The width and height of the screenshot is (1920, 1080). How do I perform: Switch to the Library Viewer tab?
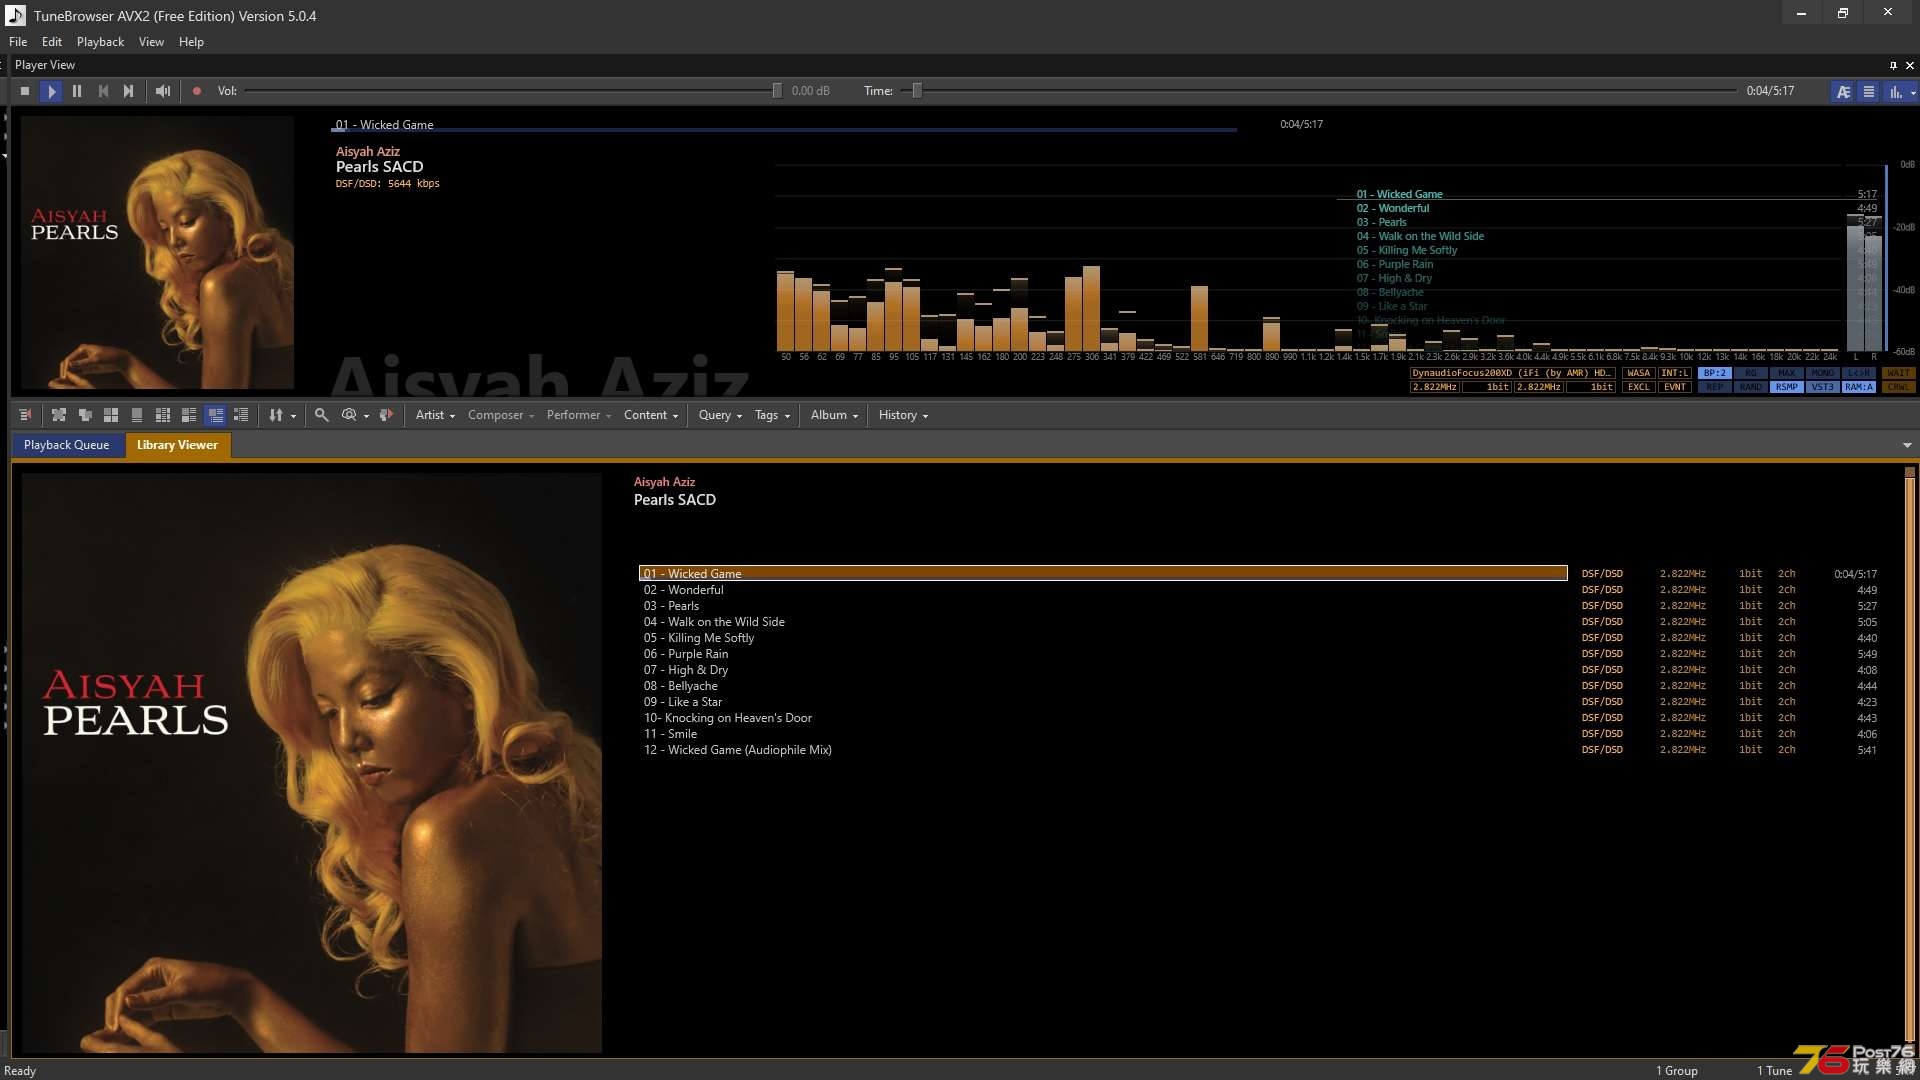click(177, 445)
